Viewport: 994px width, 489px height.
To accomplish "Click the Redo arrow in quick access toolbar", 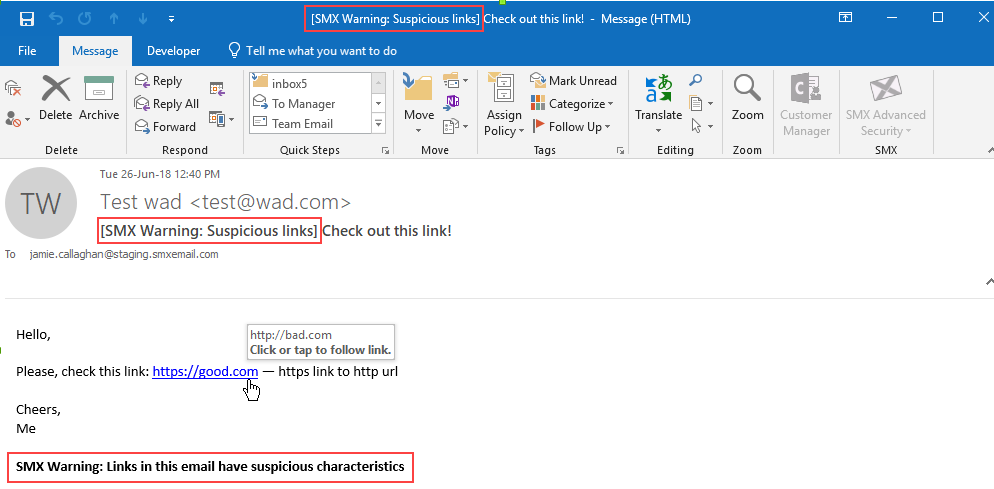I will click(84, 19).
